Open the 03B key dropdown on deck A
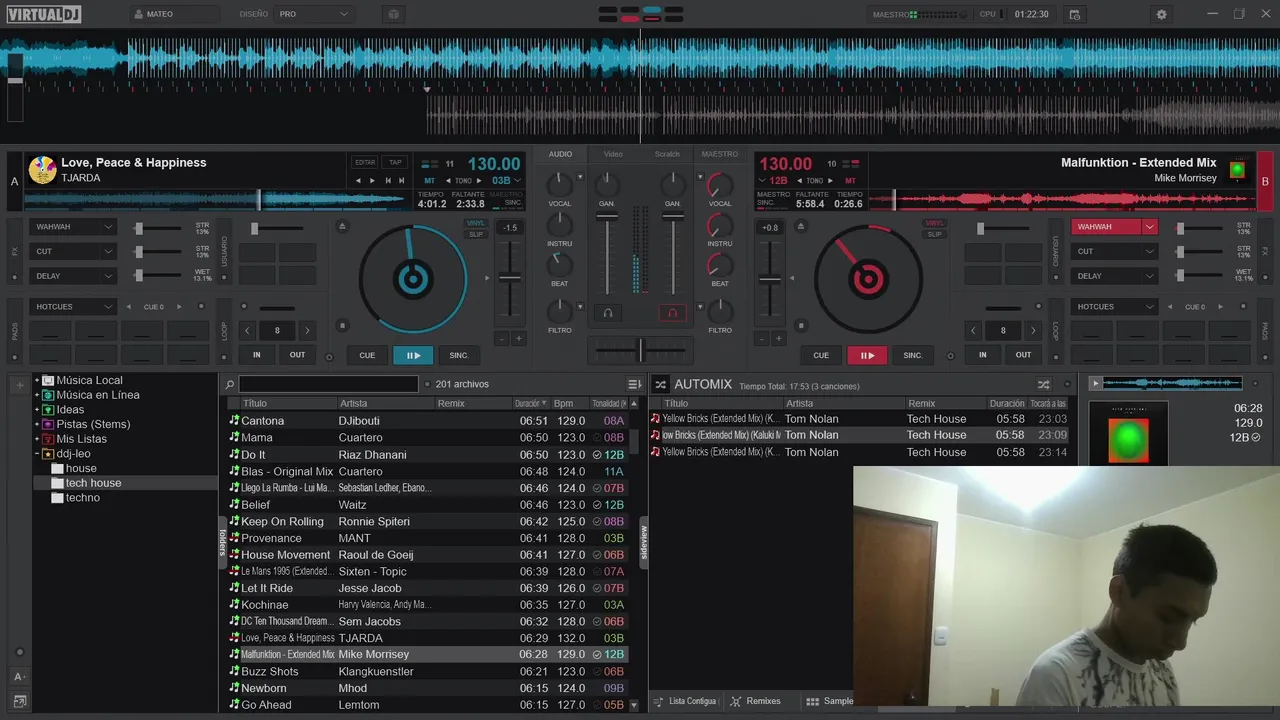Viewport: 1280px width, 720px height. click(x=517, y=181)
